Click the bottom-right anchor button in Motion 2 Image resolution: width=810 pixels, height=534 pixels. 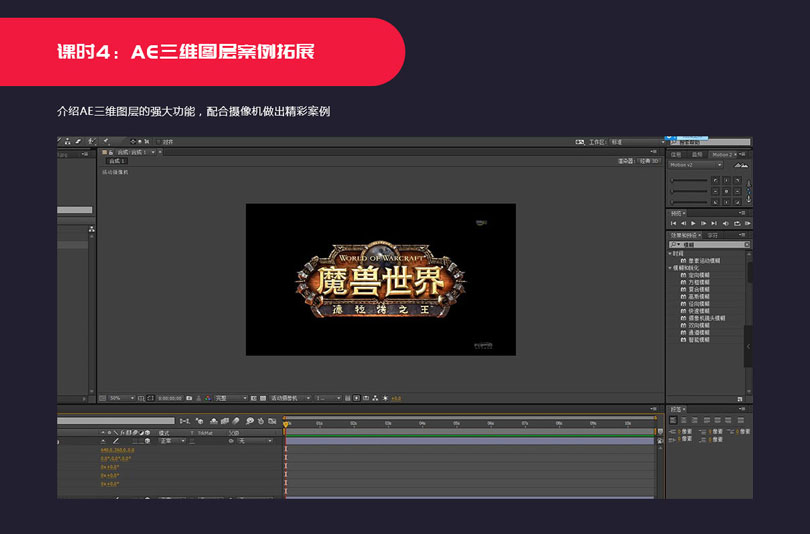[x=738, y=202]
